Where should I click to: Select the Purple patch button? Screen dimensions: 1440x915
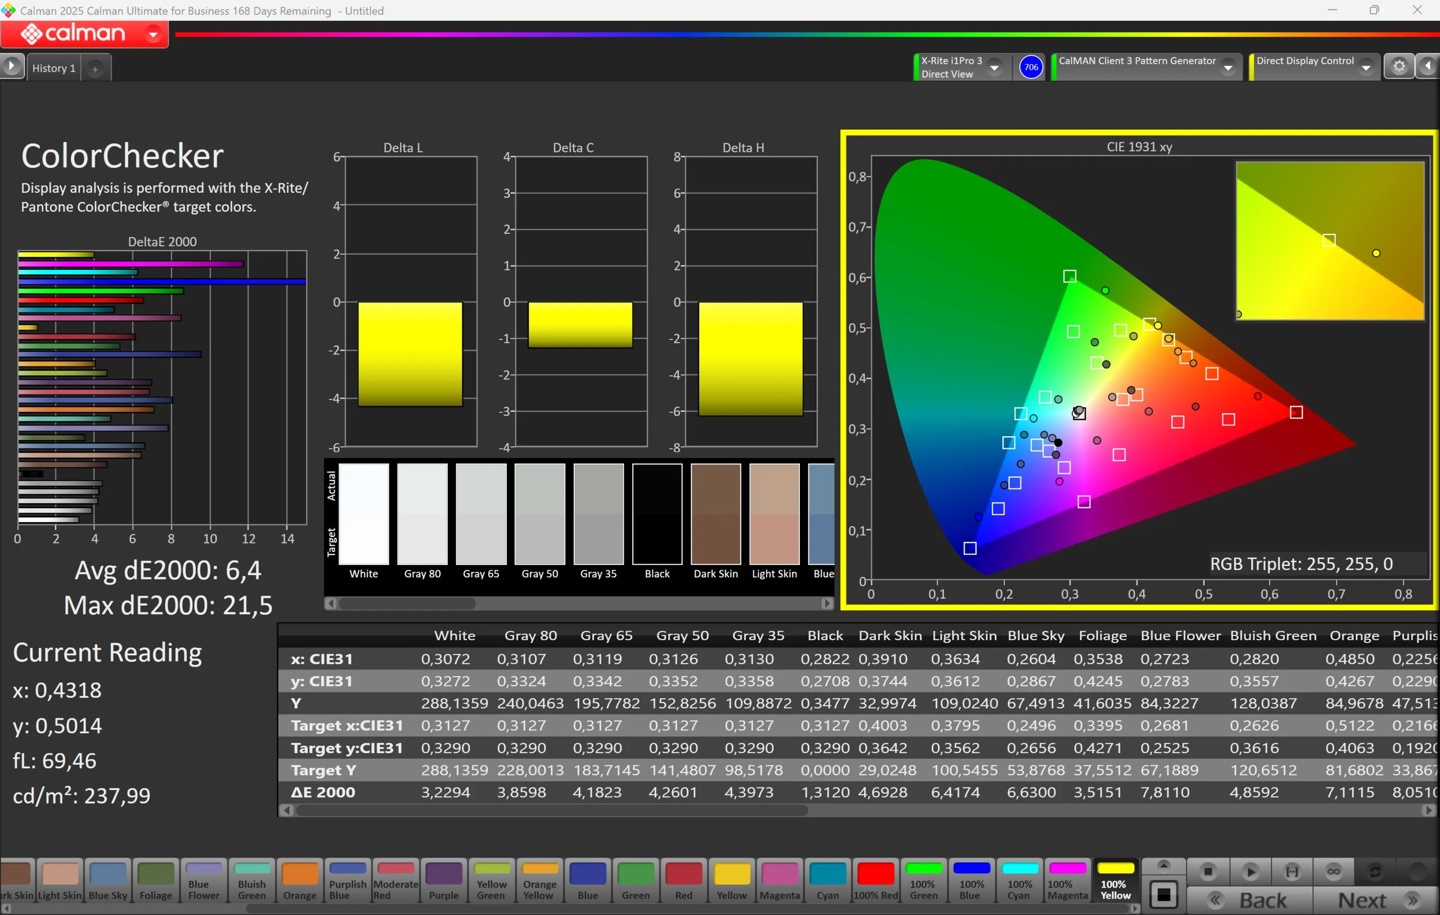[x=444, y=880]
